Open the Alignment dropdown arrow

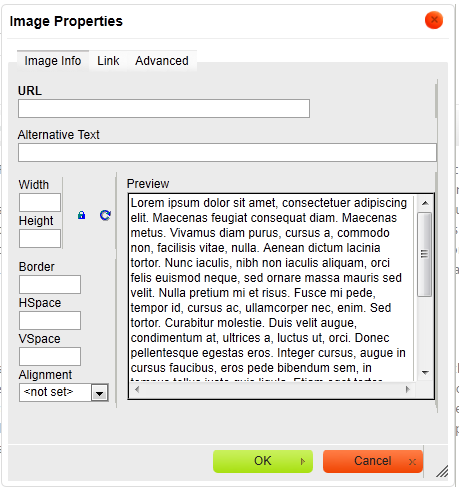pos(99,393)
